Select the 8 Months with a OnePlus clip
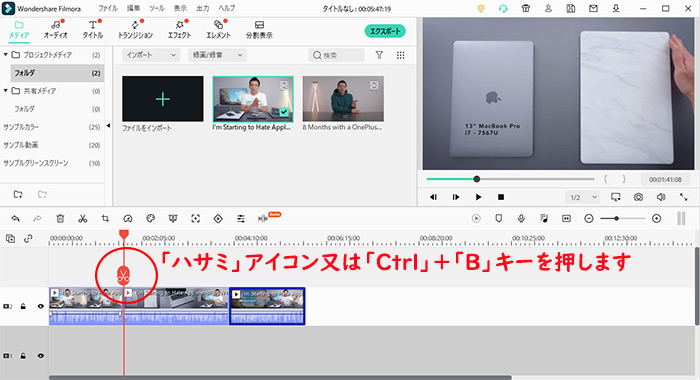700x380 pixels. [343, 99]
